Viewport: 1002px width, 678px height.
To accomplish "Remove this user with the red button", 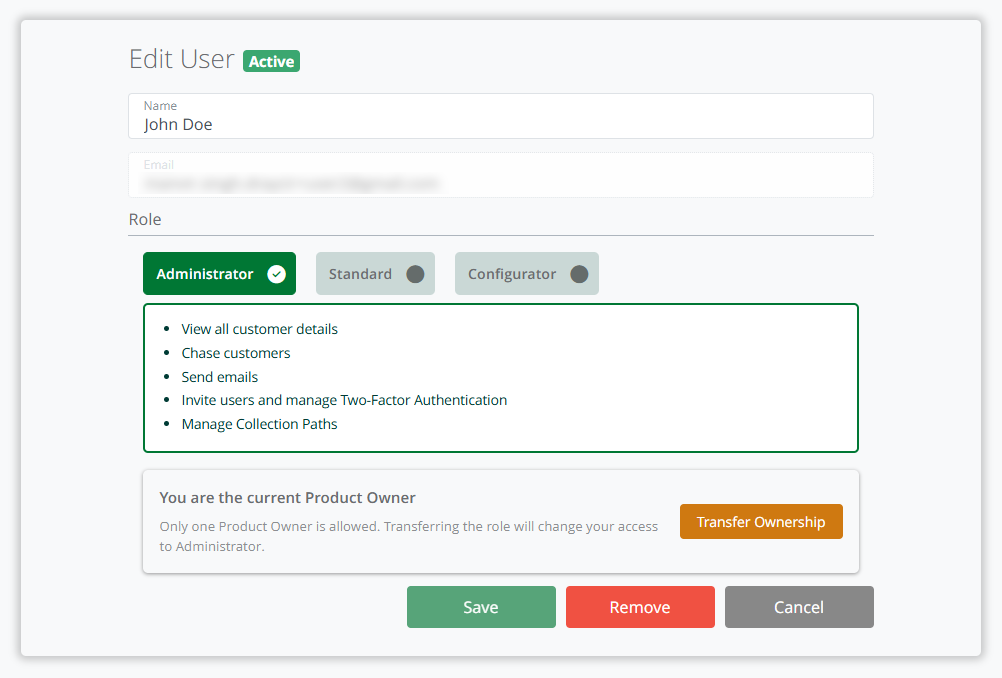I will point(640,607).
